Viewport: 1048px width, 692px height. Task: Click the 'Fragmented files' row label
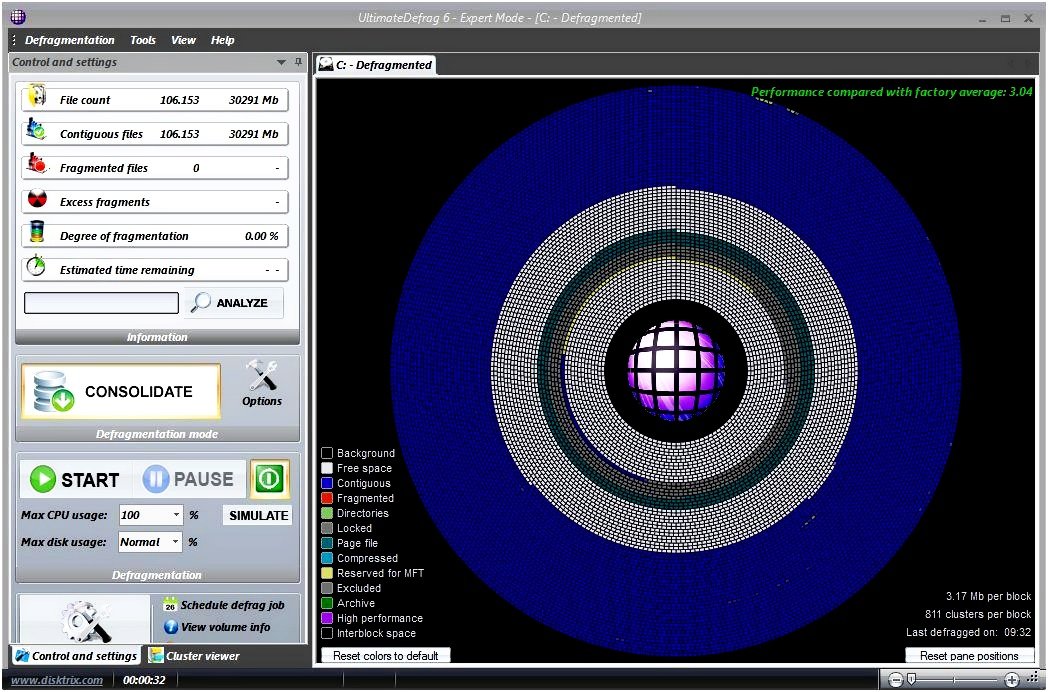pos(104,168)
